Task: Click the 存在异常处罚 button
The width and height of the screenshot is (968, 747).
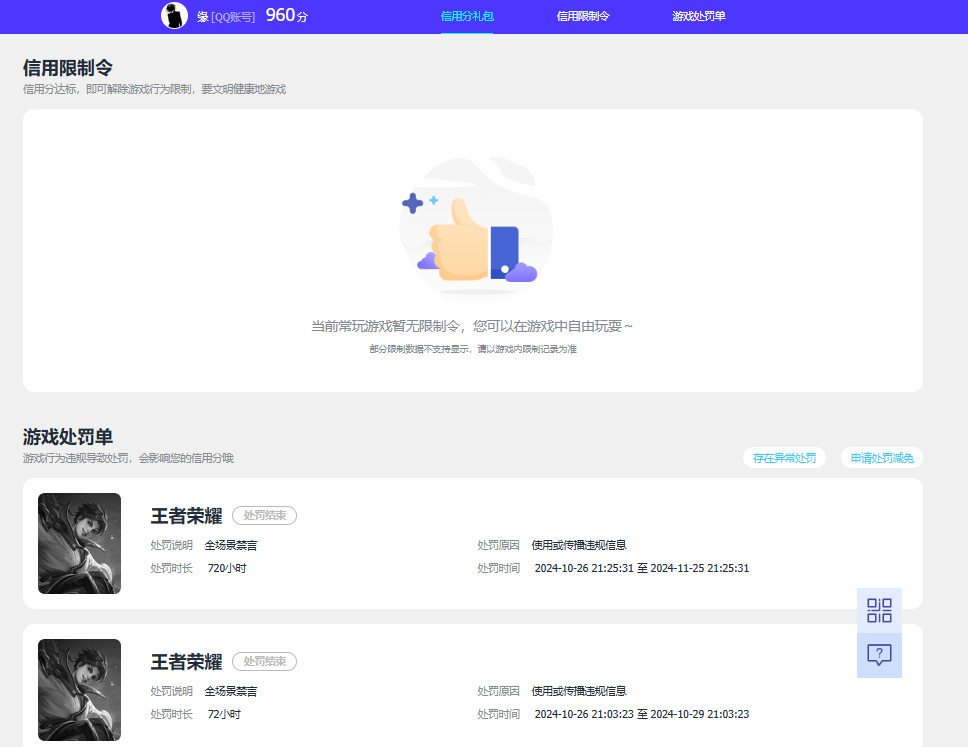Action: click(784, 457)
